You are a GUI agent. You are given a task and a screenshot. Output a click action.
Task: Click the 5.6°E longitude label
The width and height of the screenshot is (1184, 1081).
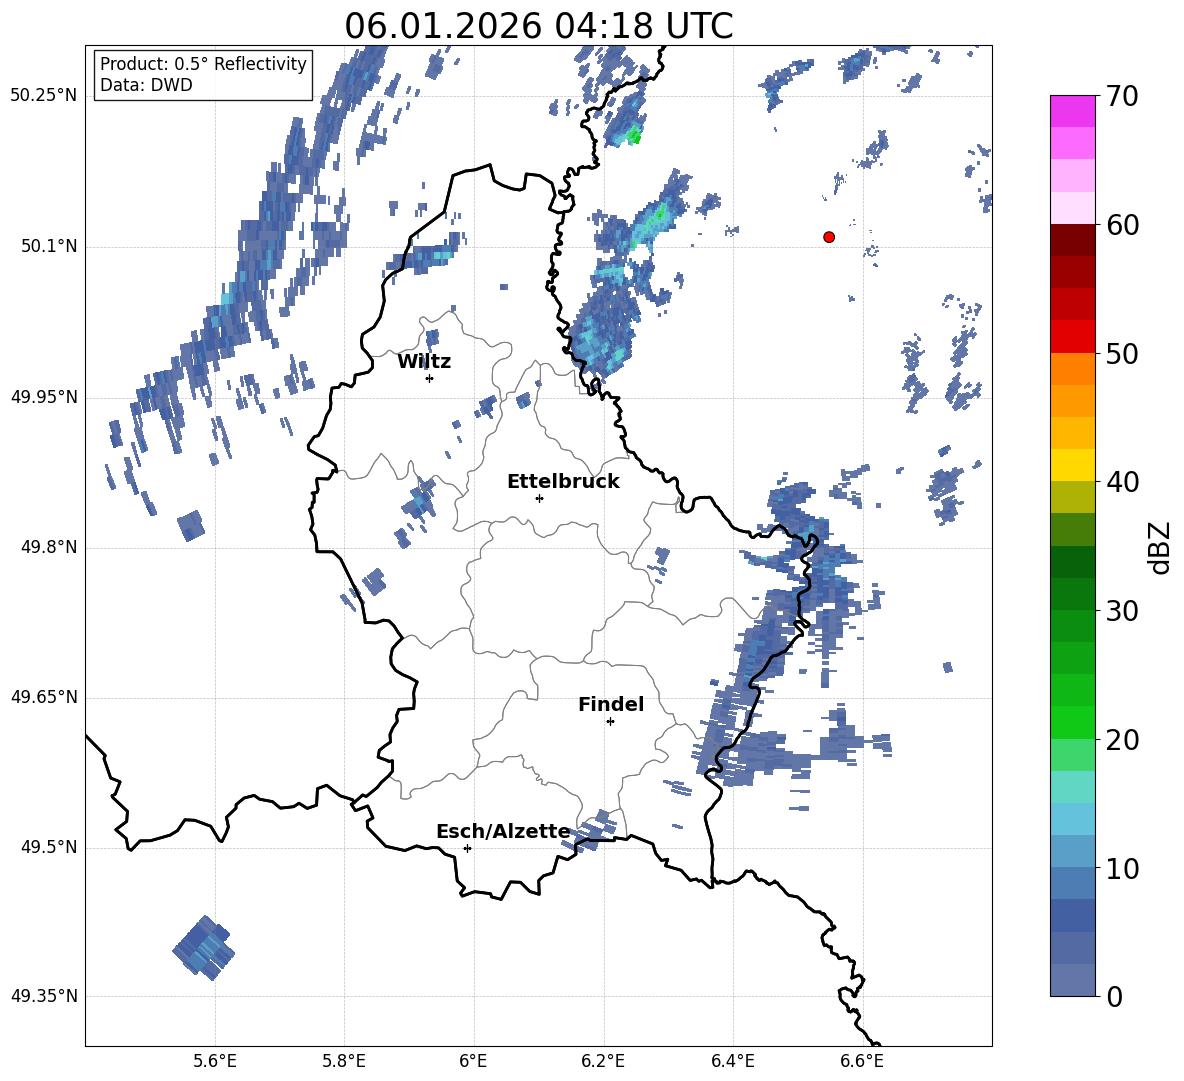(215, 1061)
